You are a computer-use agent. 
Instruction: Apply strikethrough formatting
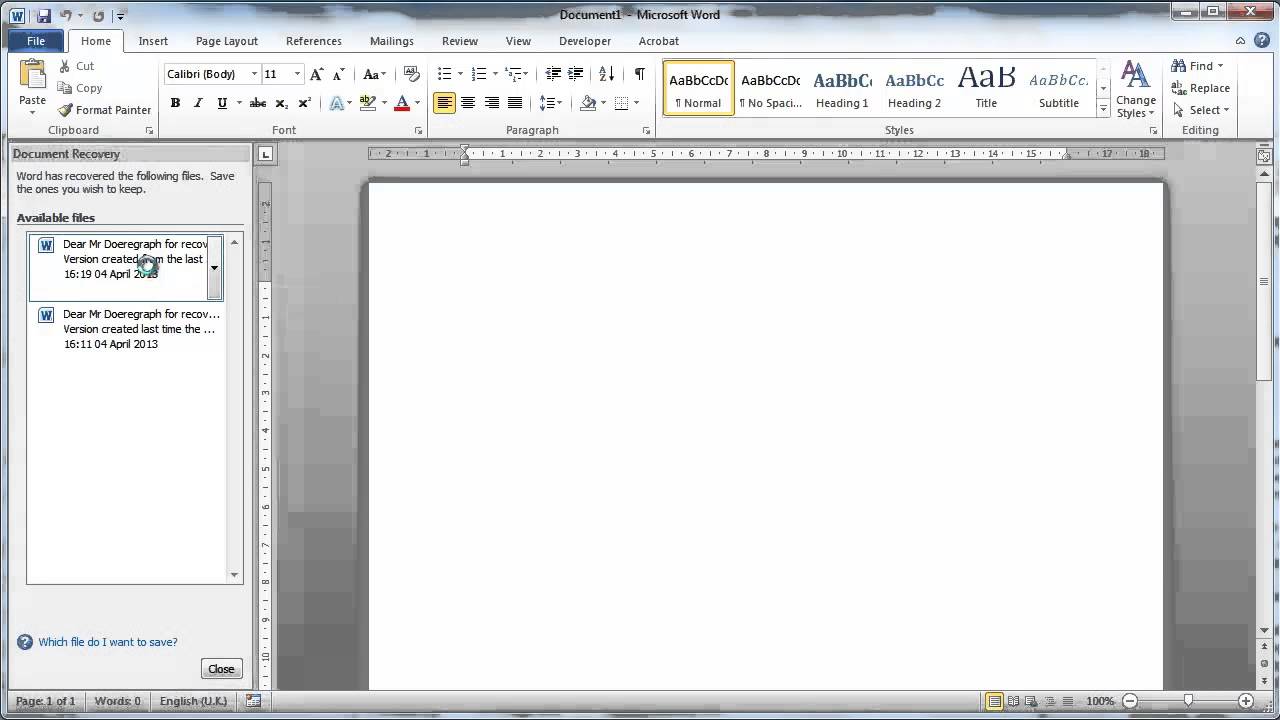[x=258, y=103]
